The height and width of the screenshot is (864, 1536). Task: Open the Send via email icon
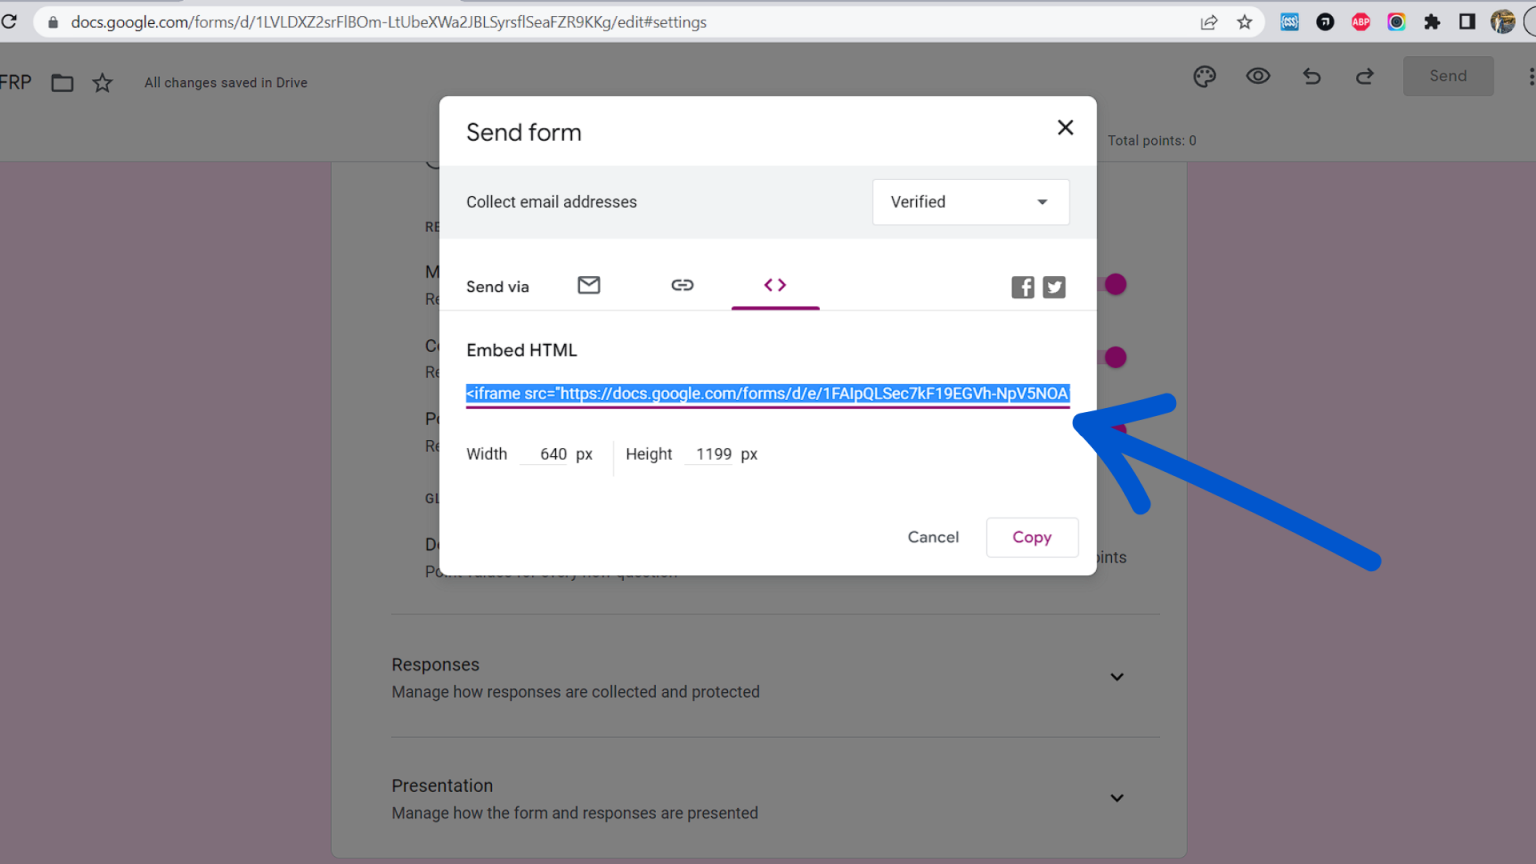(589, 285)
